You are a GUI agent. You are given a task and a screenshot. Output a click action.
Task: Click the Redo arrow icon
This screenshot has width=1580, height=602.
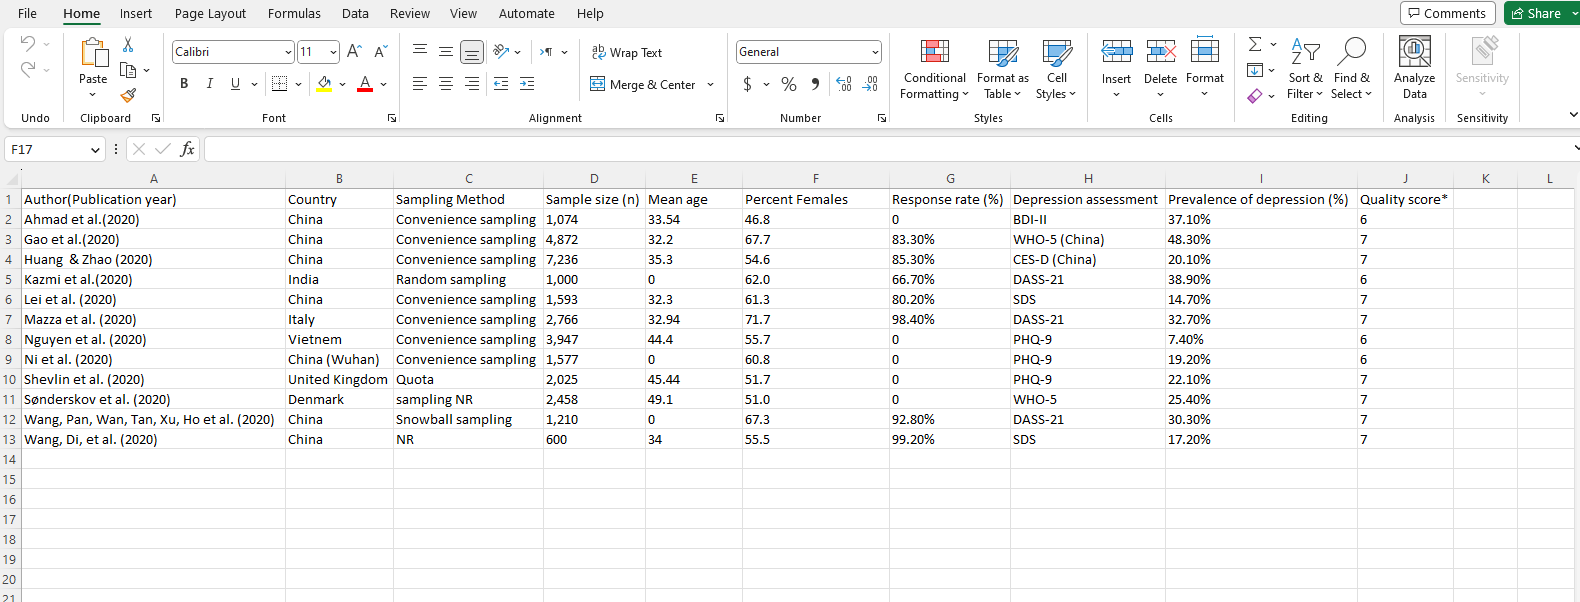pyautogui.click(x=28, y=69)
